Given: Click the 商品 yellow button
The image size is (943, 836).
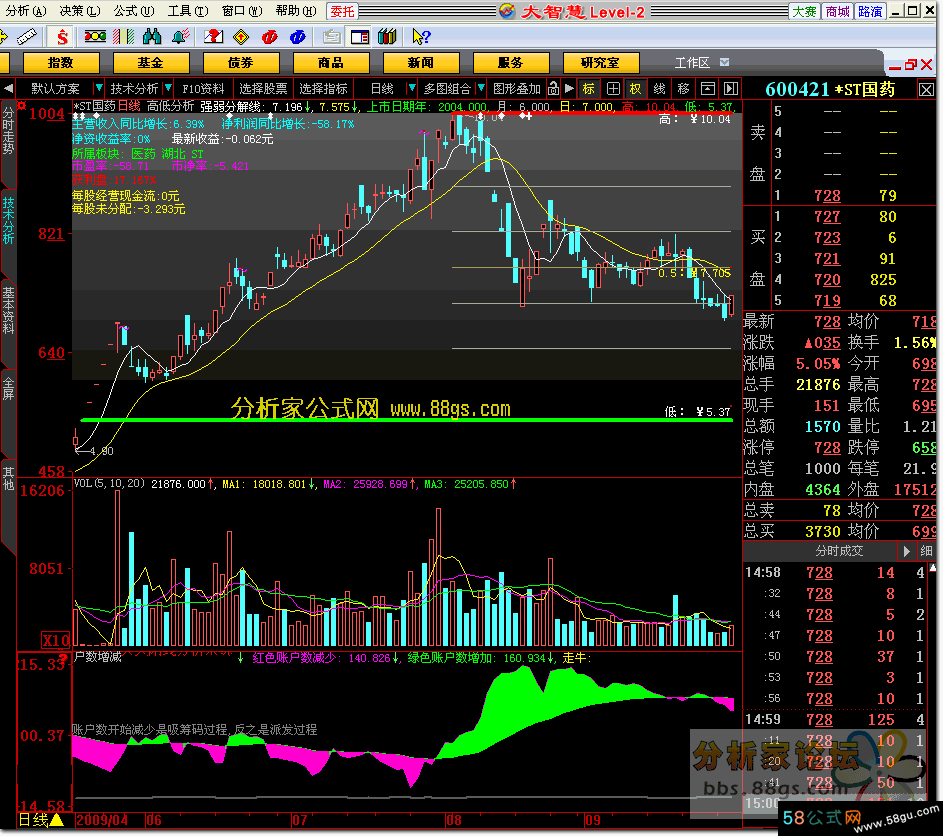Looking at the screenshot, I should pyautogui.click(x=331, y=63).
